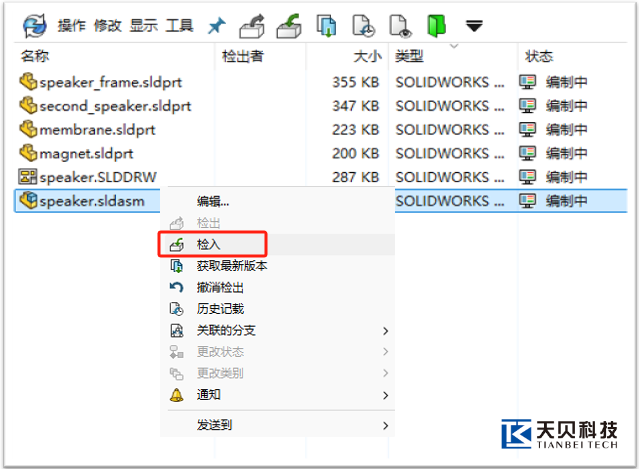Expand the 通知 submenu arrow
639x469 pixels.
[x=386, y=395]
